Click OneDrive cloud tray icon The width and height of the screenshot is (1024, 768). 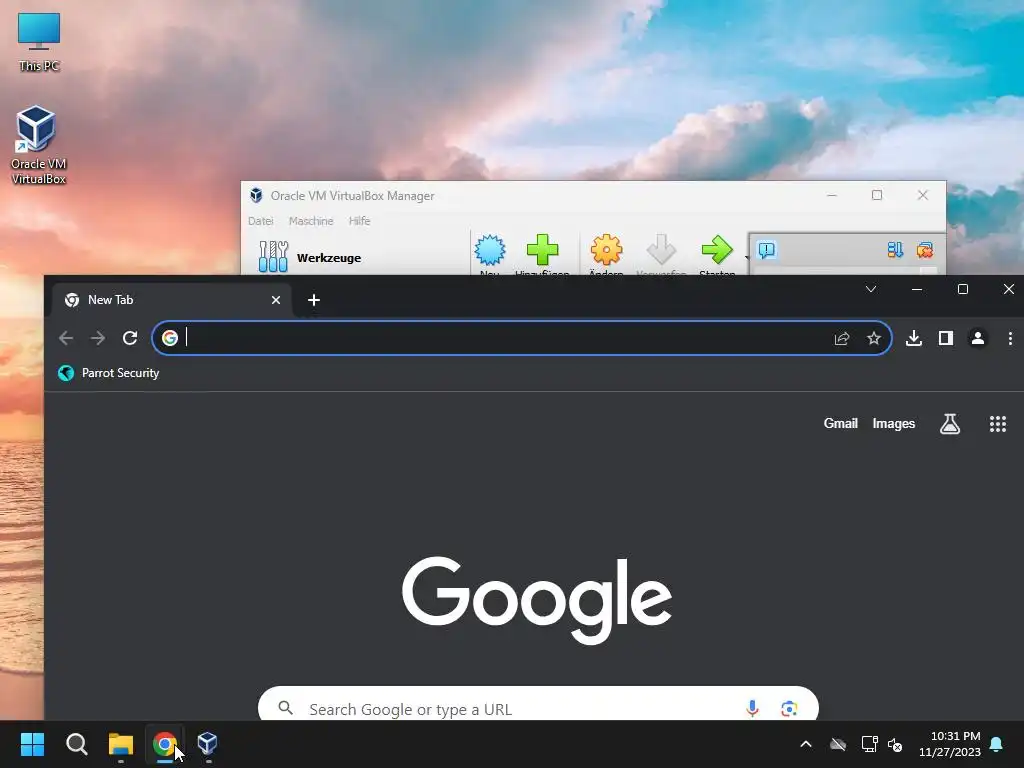coord(838,744)
